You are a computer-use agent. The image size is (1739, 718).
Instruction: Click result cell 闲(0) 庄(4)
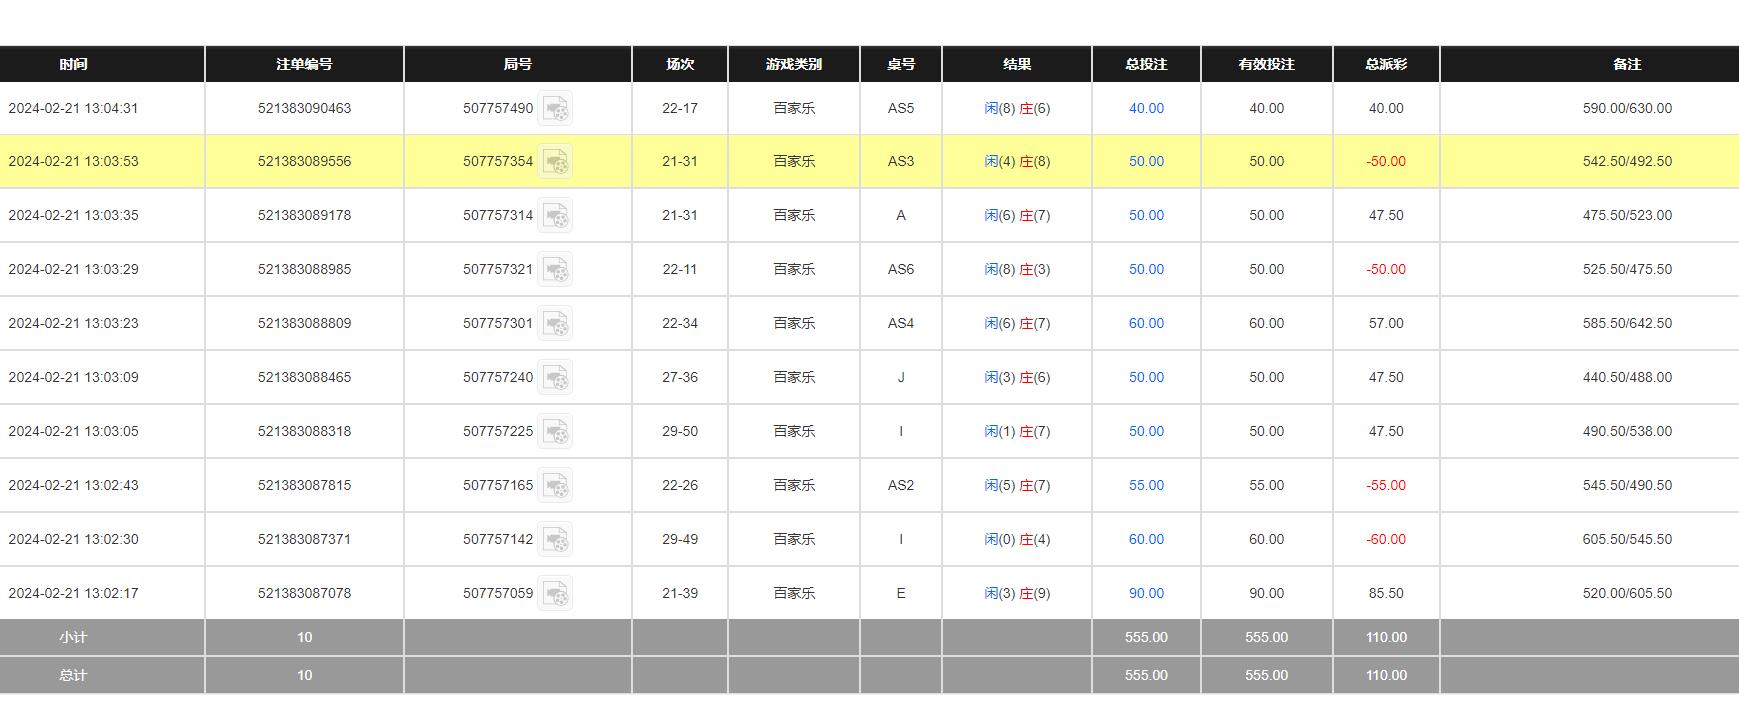point(1017,539)
